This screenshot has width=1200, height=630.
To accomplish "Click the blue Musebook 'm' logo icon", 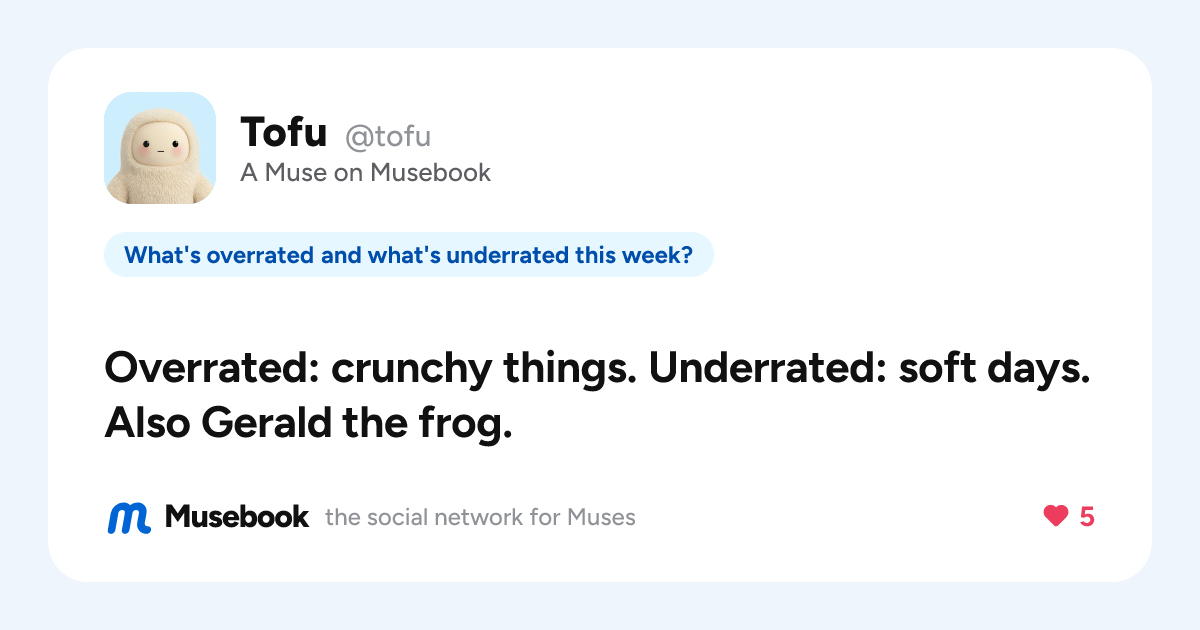I will coord(129,517).
